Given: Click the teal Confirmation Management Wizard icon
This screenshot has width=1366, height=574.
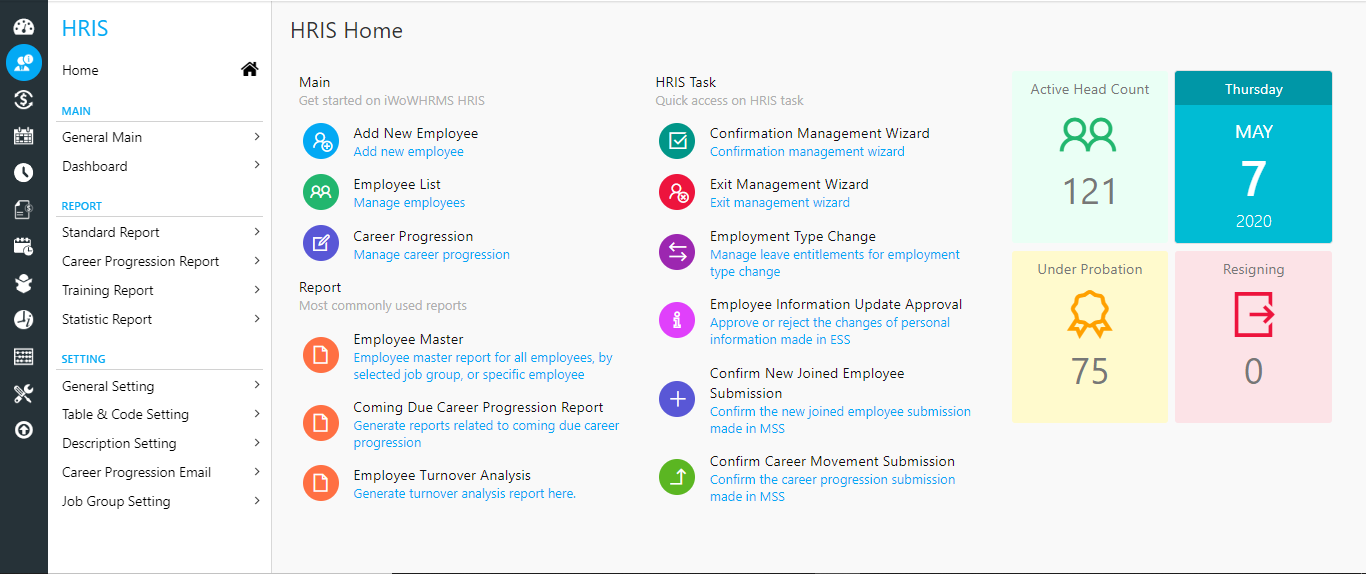Looking at the screenshot, I should [677, 141].
